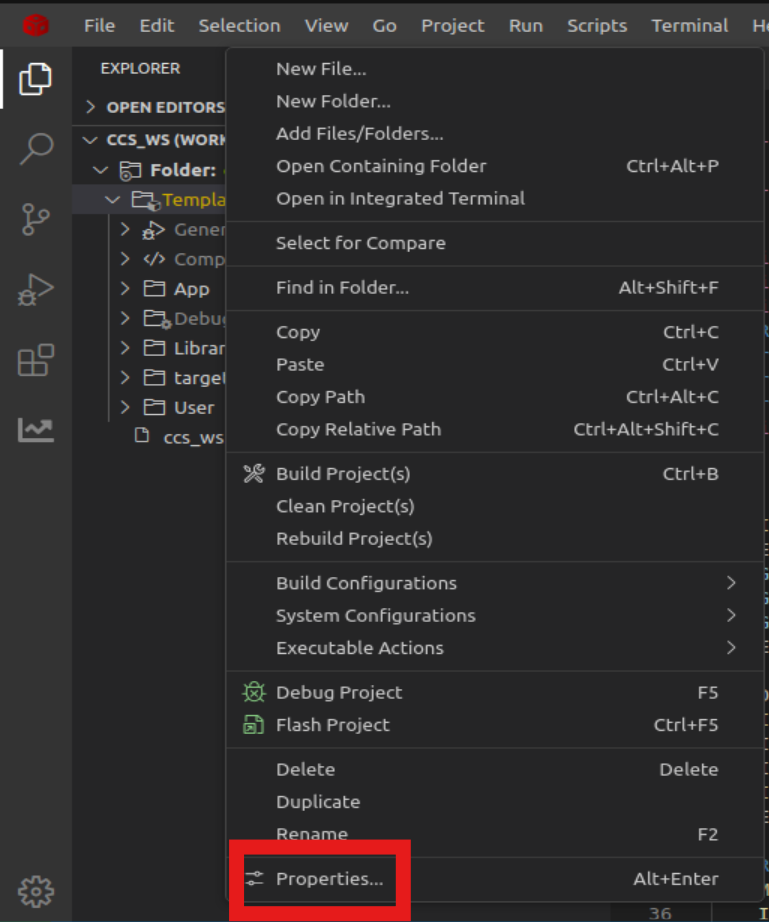Viewport: 769px width, 922px height.
Task: Click the App folder icon
Action: pos(154,288)
